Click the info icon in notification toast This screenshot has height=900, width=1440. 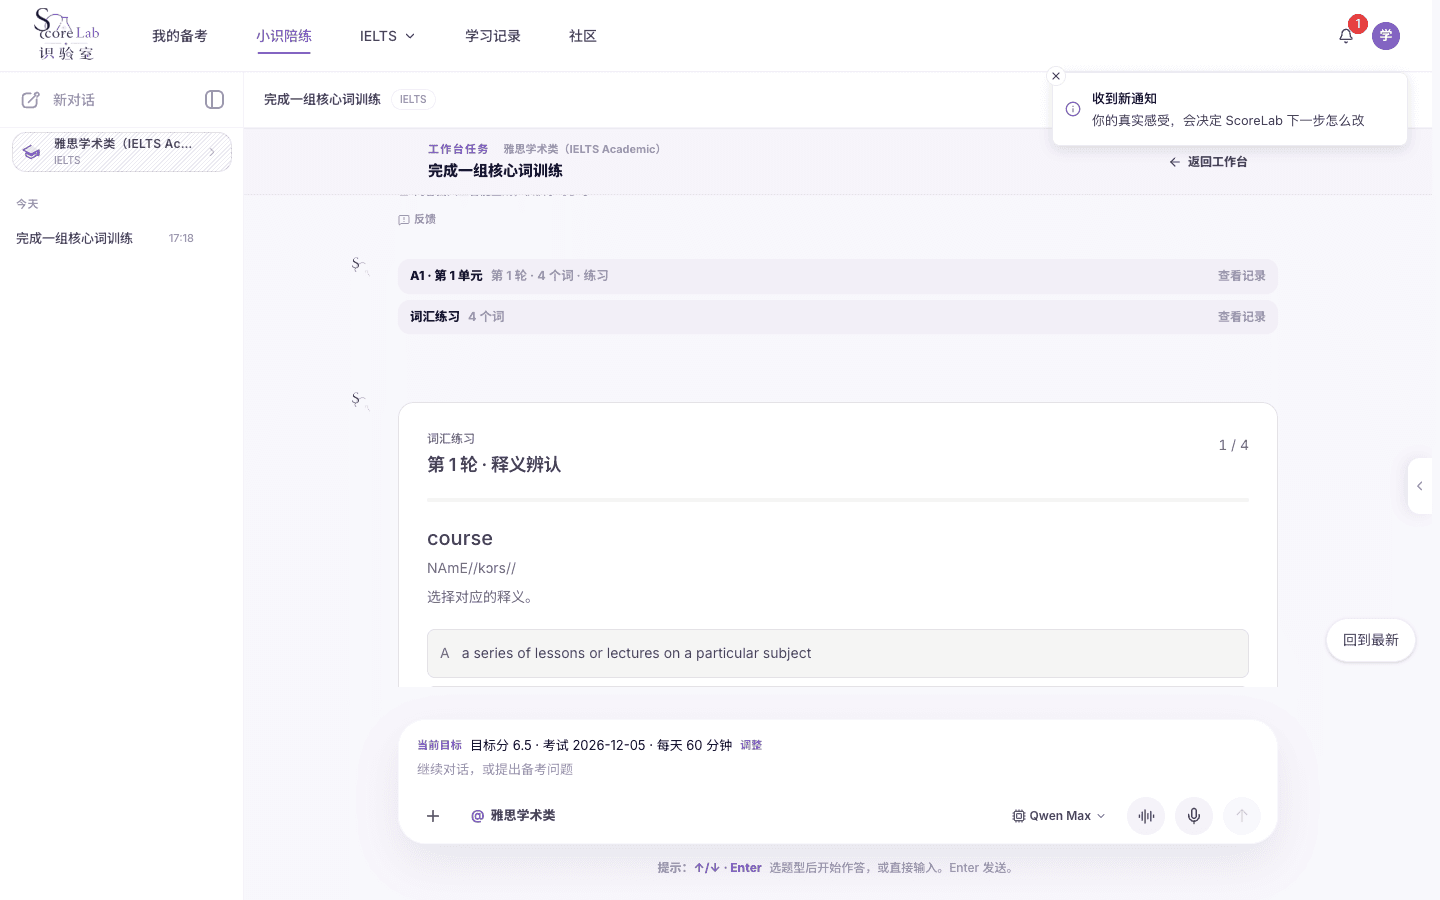1073,109
